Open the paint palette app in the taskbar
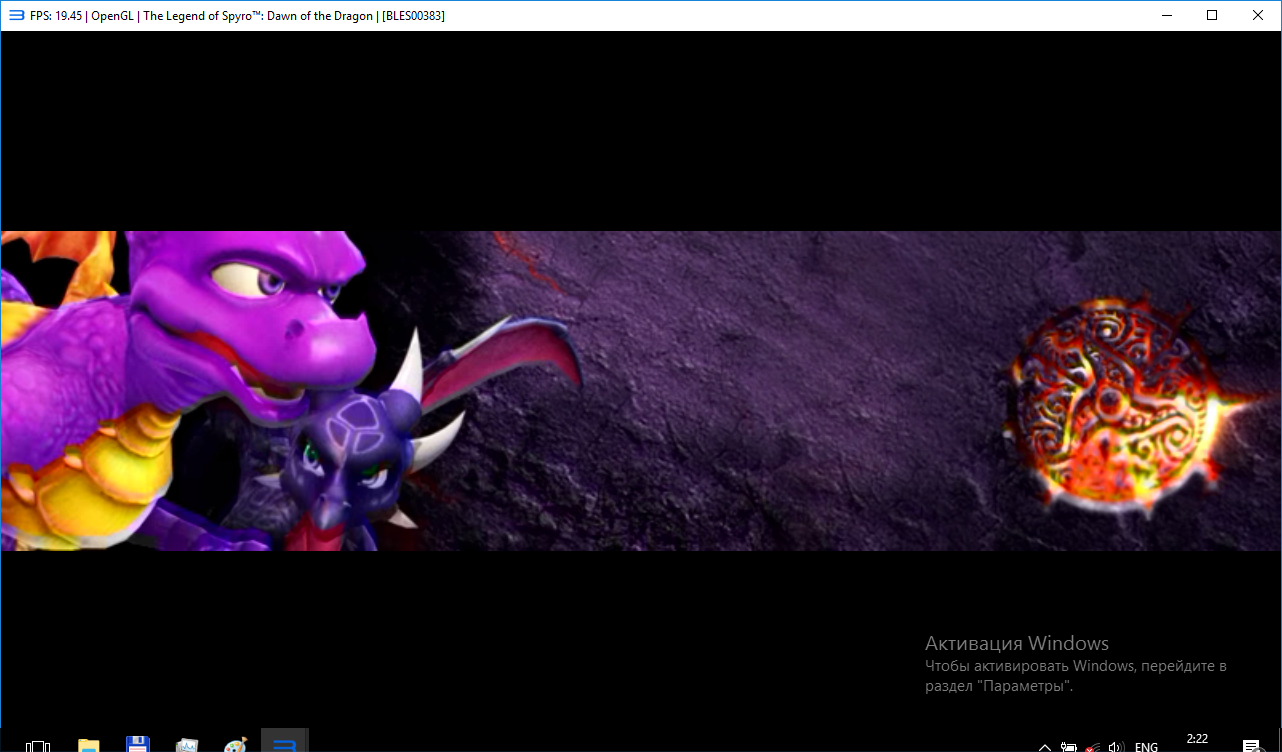Viewport: 1282px width, 752px height. tap(236, 745)
